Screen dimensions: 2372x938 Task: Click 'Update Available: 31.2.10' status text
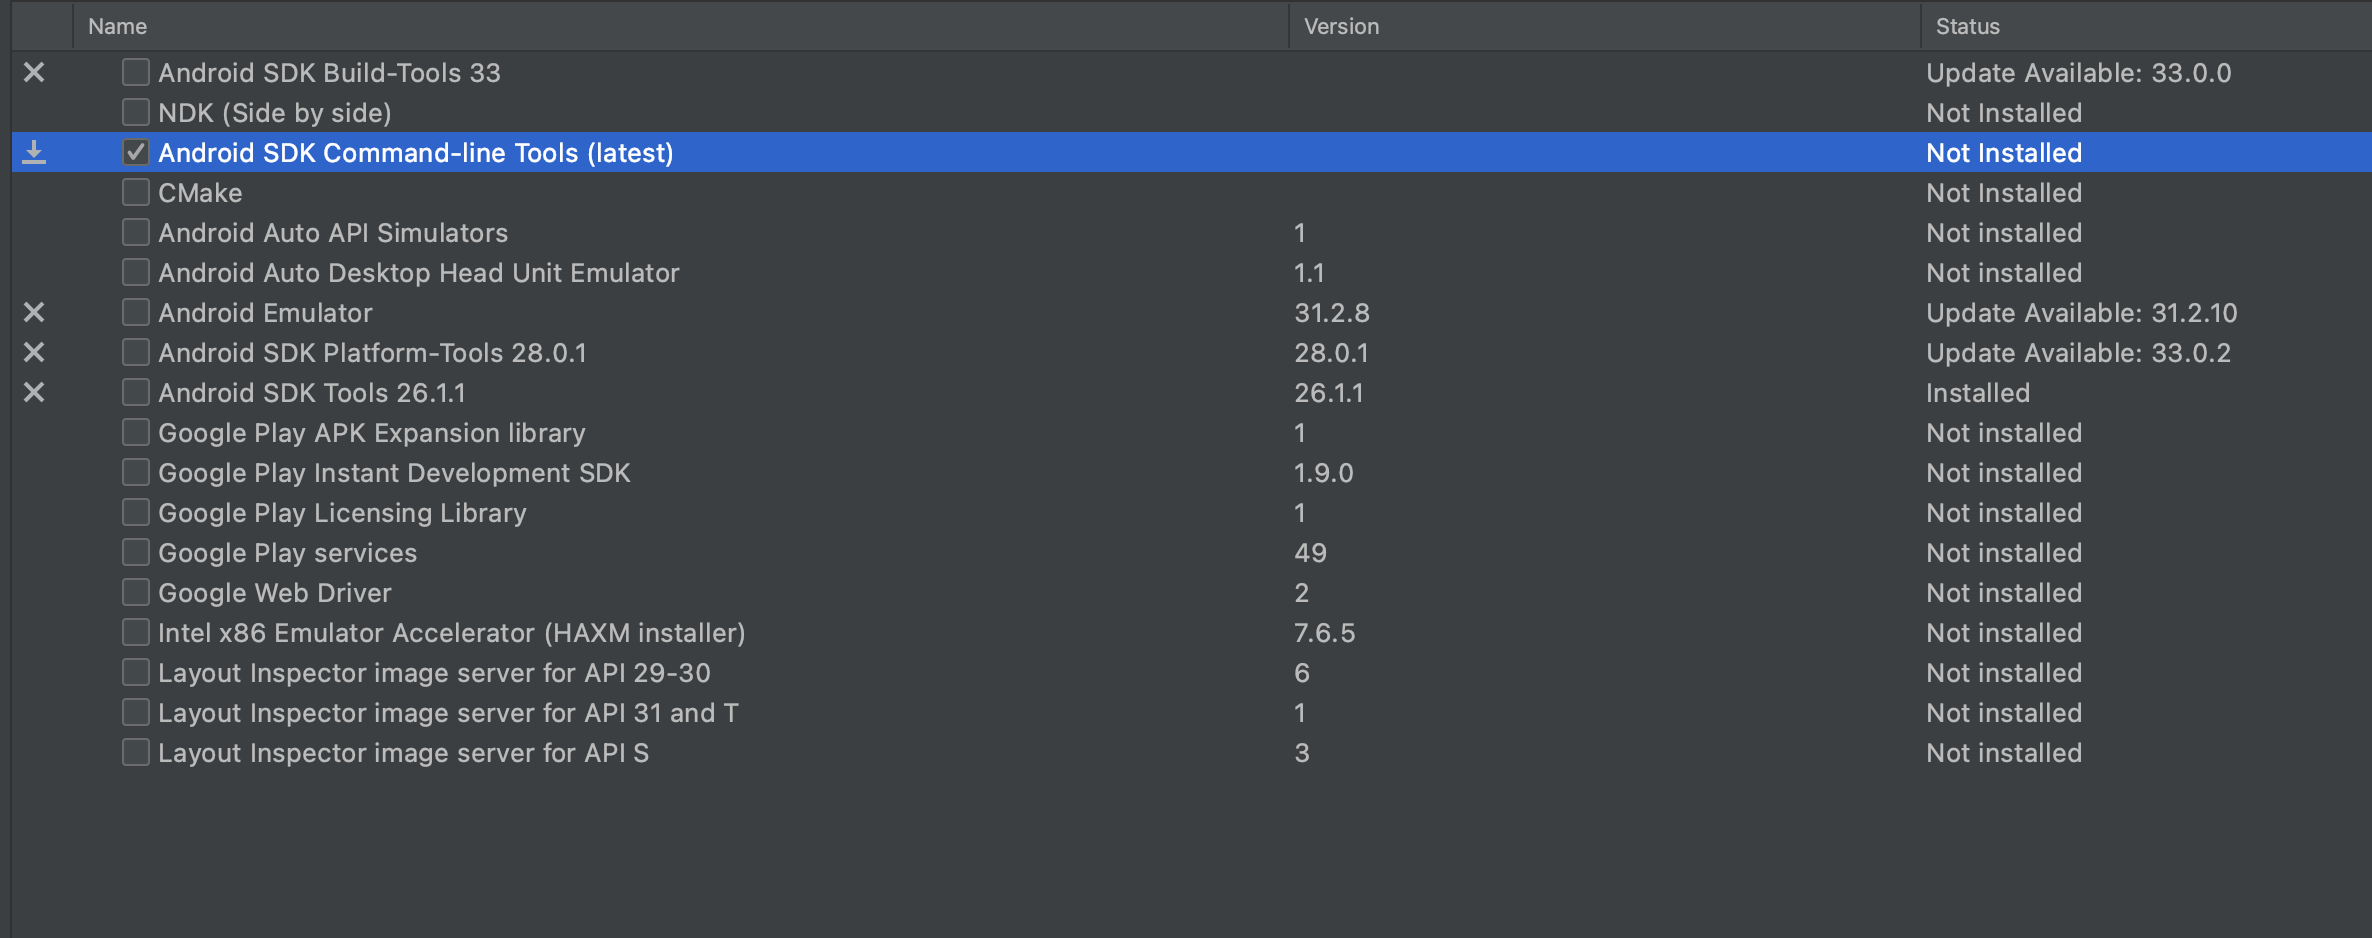[2081, 313]
